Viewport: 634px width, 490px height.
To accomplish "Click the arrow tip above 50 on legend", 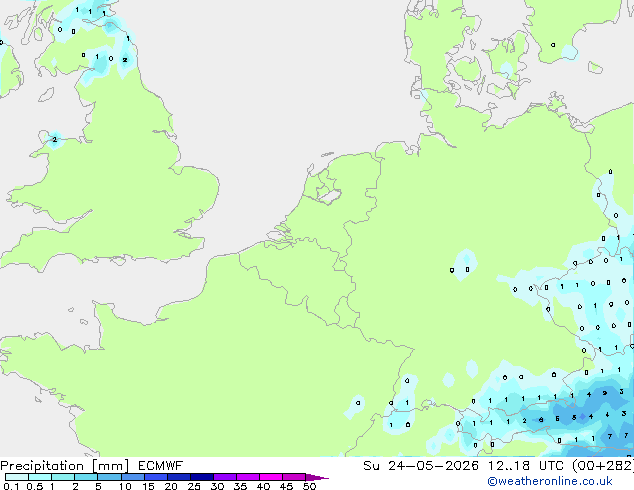I will click(x=317, y=477).
